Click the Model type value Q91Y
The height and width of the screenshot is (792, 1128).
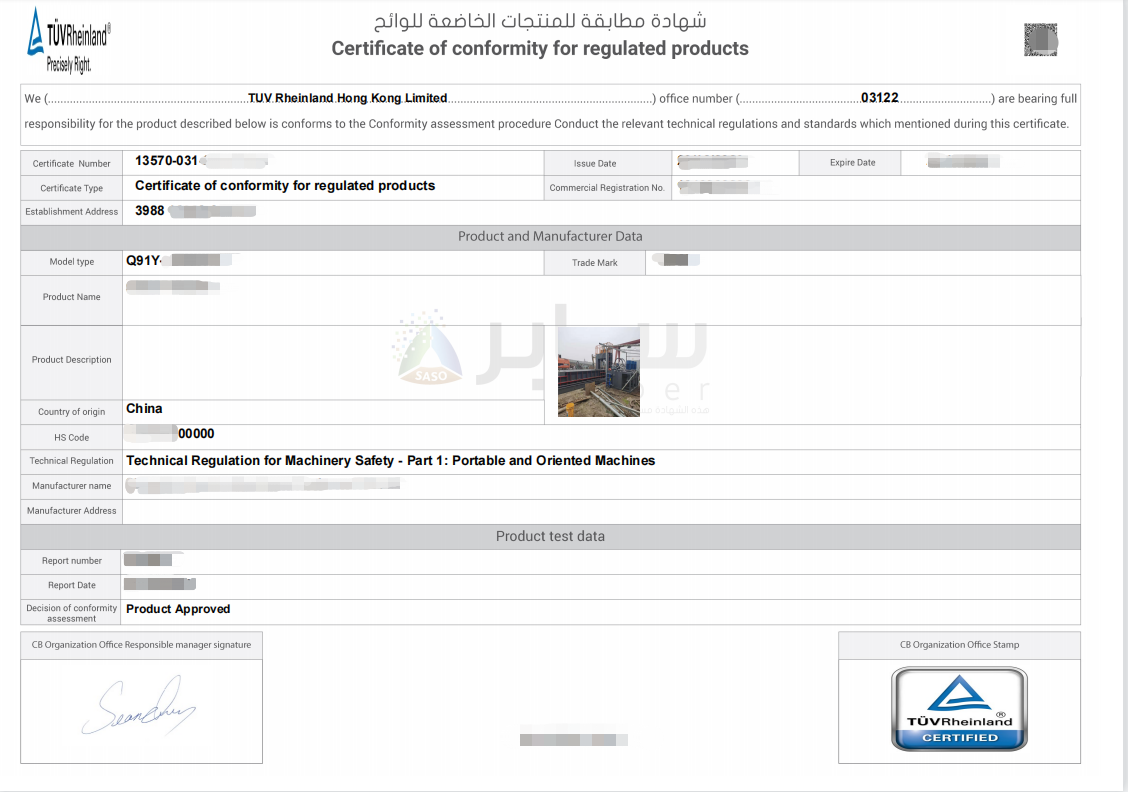point(143,260)
